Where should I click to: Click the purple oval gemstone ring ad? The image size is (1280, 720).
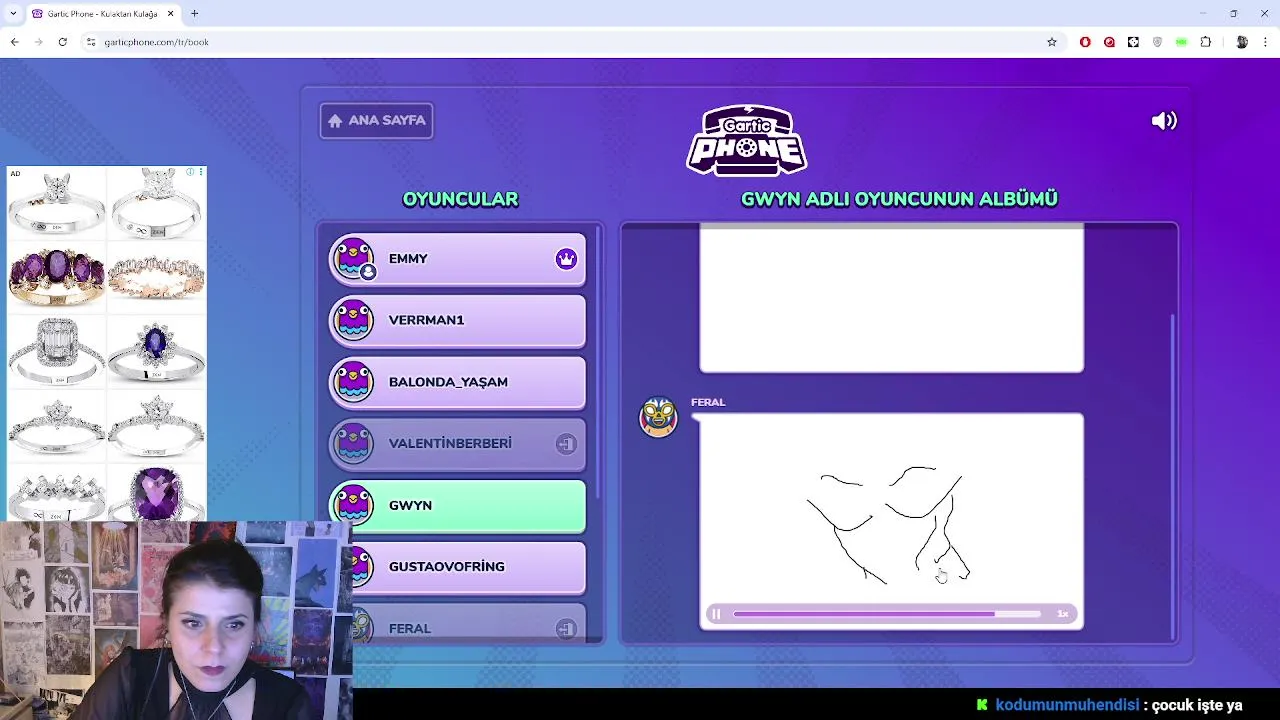tap(56, 275)
